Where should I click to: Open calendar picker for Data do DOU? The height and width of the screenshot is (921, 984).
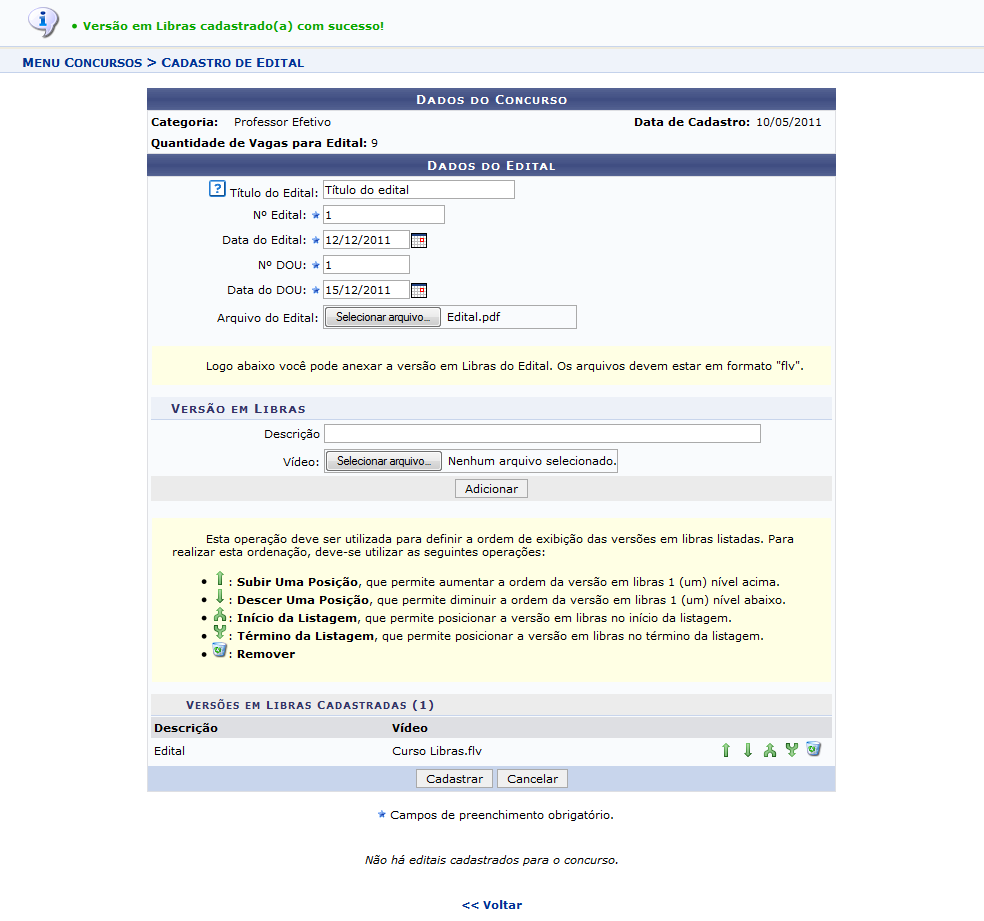(419, 290)
